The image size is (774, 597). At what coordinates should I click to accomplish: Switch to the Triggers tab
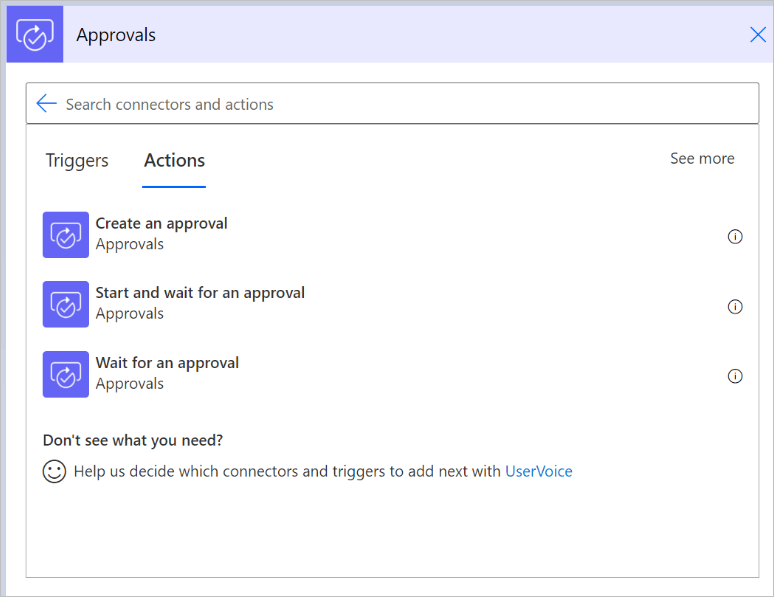click(x=77, y=161)
